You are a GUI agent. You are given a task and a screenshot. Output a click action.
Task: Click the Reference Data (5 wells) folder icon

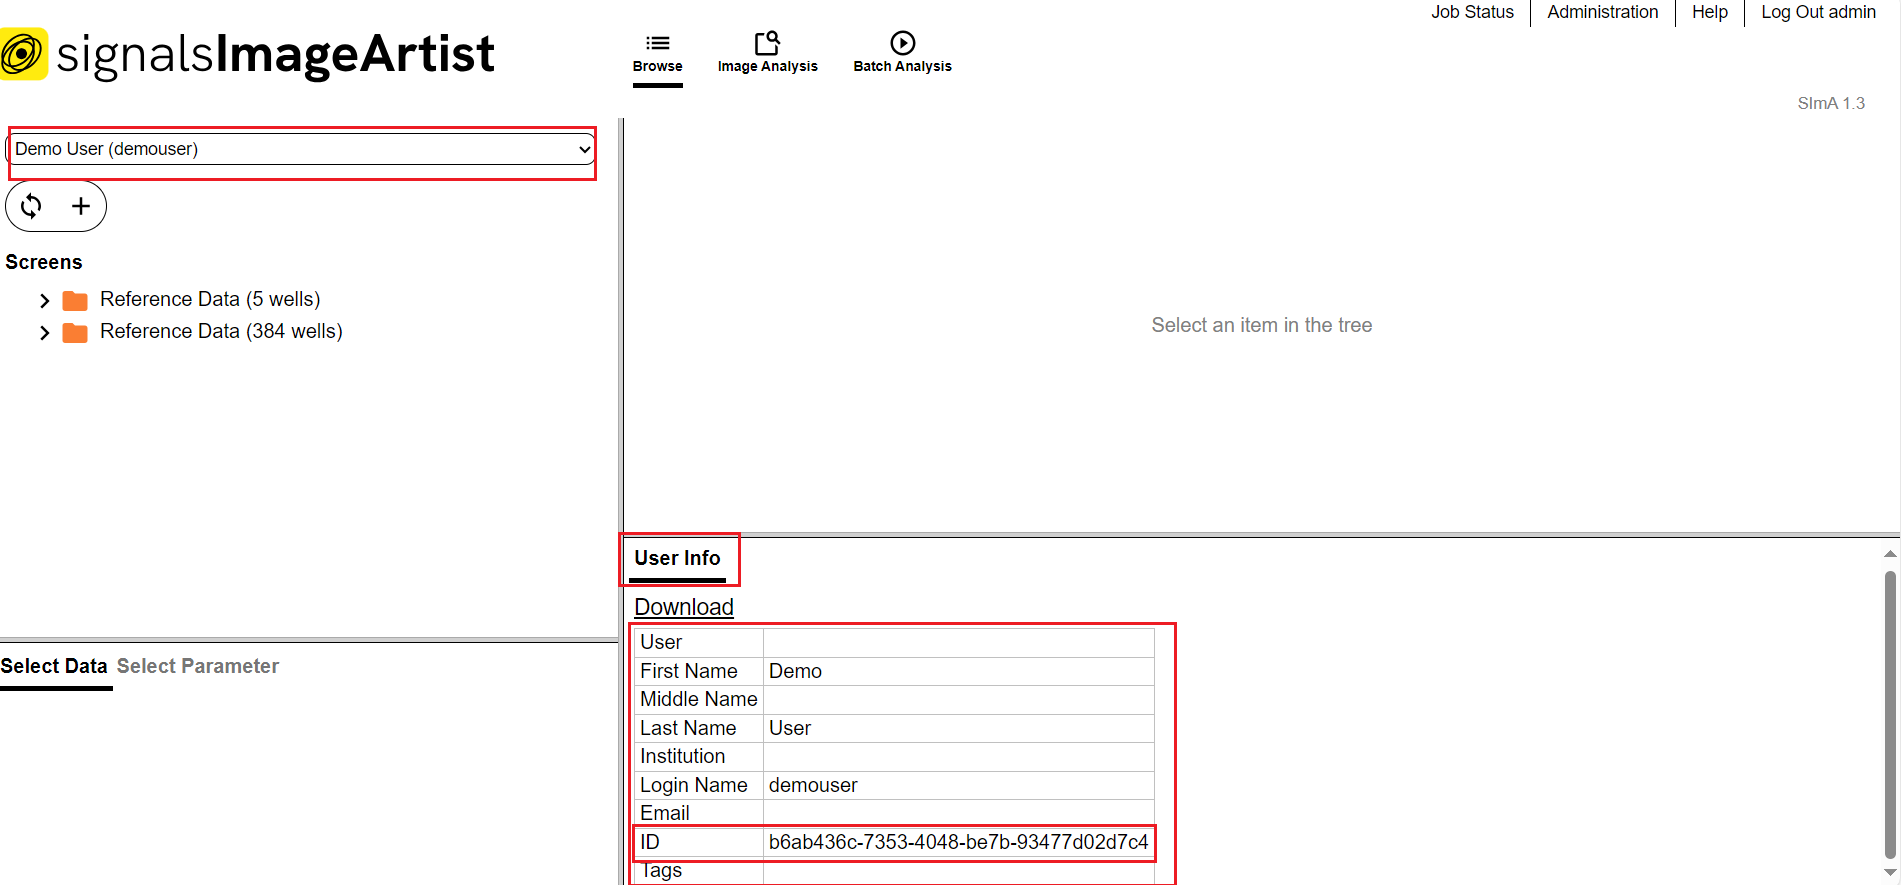click(x=75, y=300)
